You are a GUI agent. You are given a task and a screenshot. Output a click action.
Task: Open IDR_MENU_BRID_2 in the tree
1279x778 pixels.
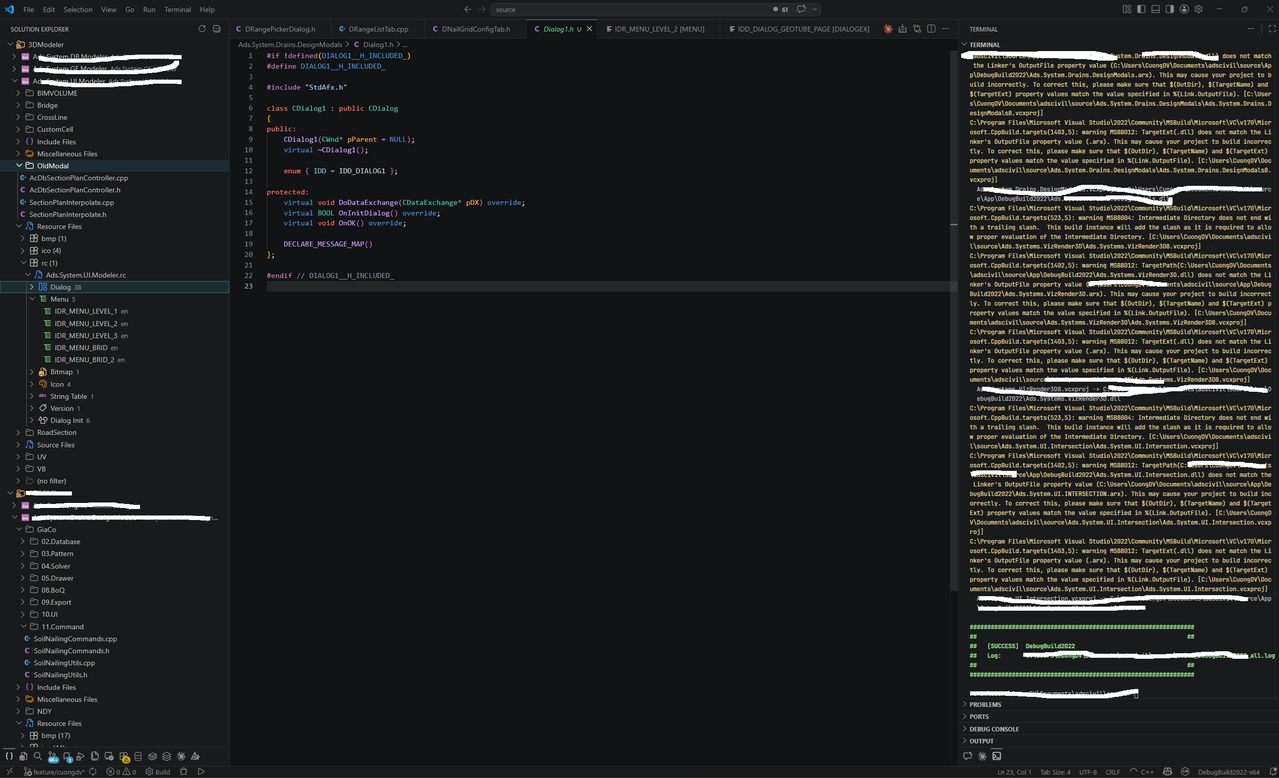(x=85, y=359)
